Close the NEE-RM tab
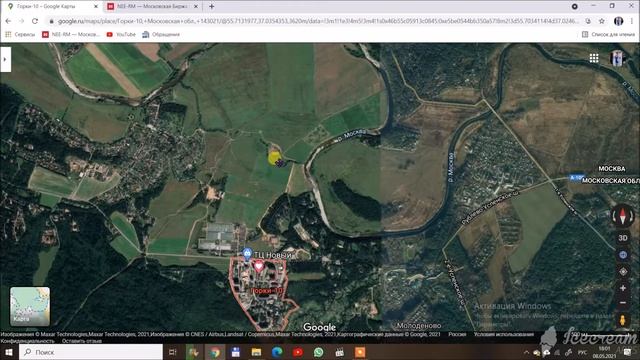This screenshot has height=360, width=640. click(x=196, y=7)
